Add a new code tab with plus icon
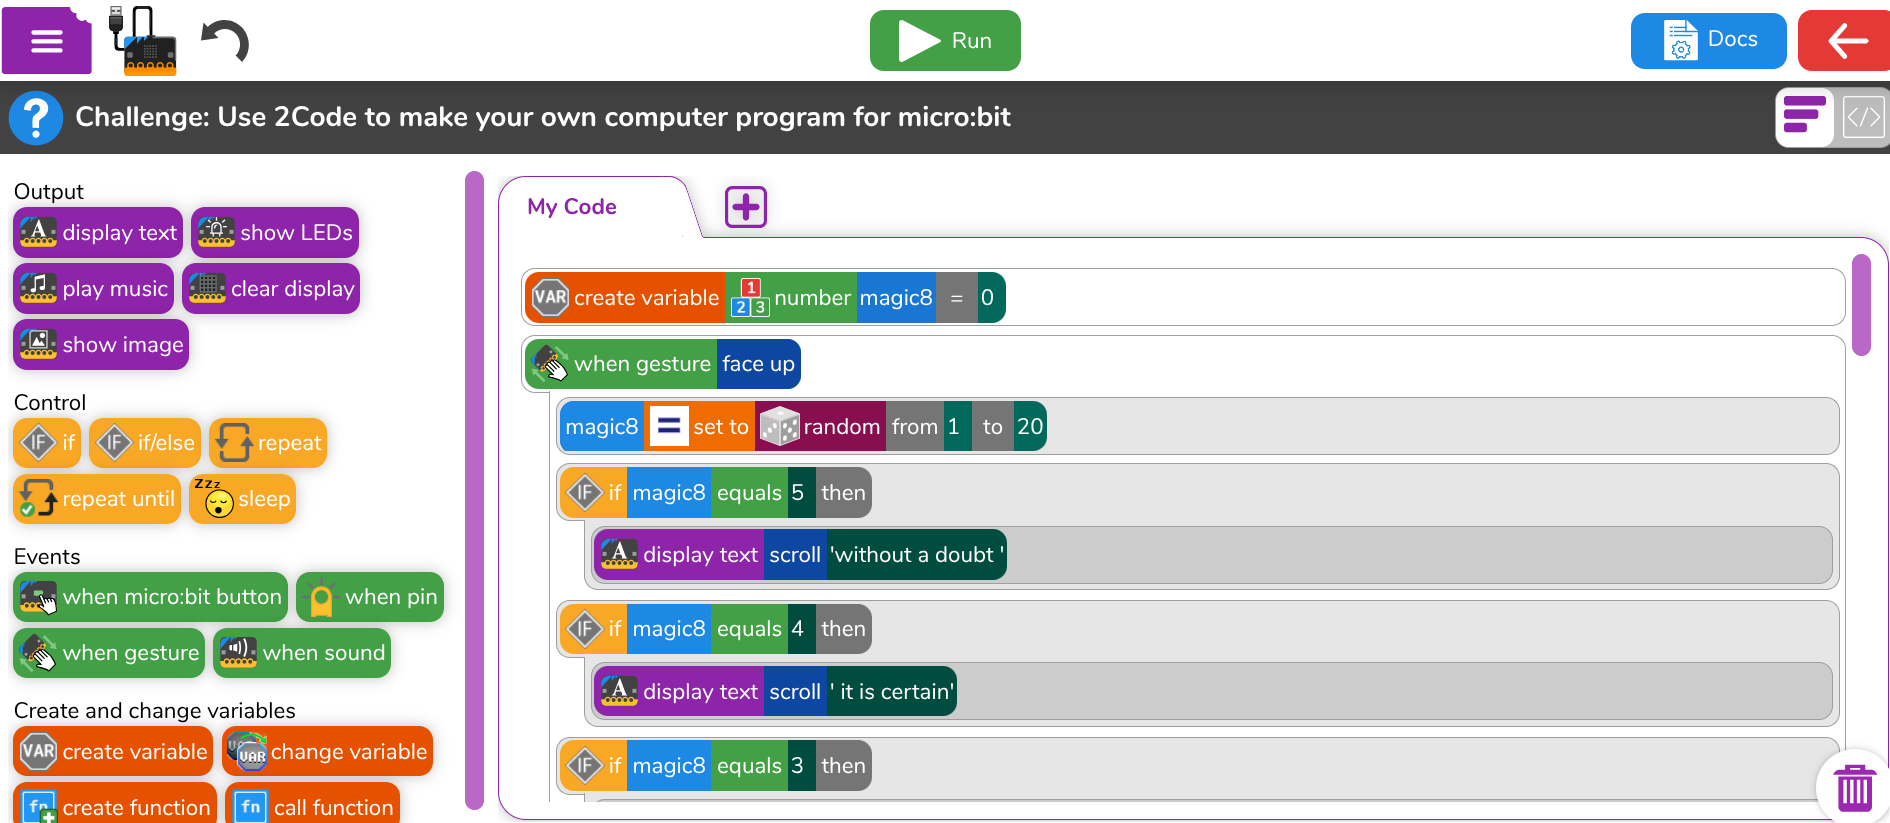This screenshot has height=823, width=1890. click(746, 207)
